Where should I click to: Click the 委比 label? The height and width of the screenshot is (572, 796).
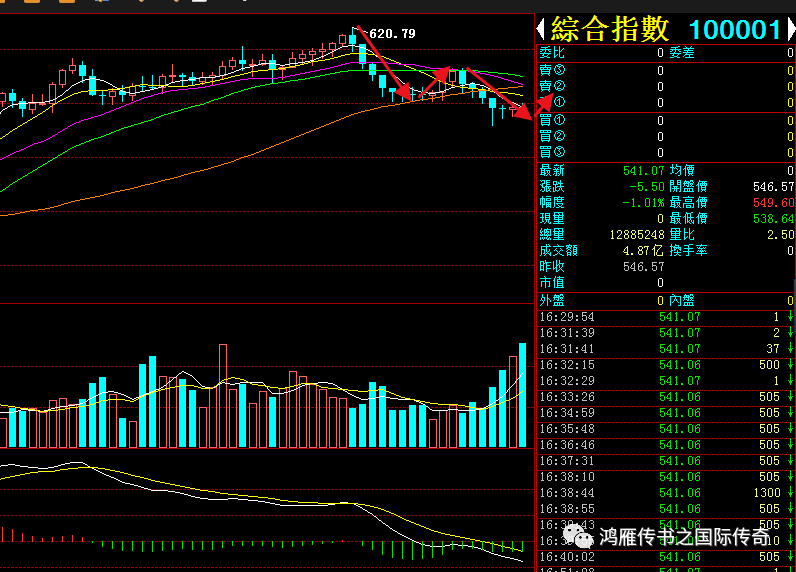pyautogui.click(x=552, y=53)
